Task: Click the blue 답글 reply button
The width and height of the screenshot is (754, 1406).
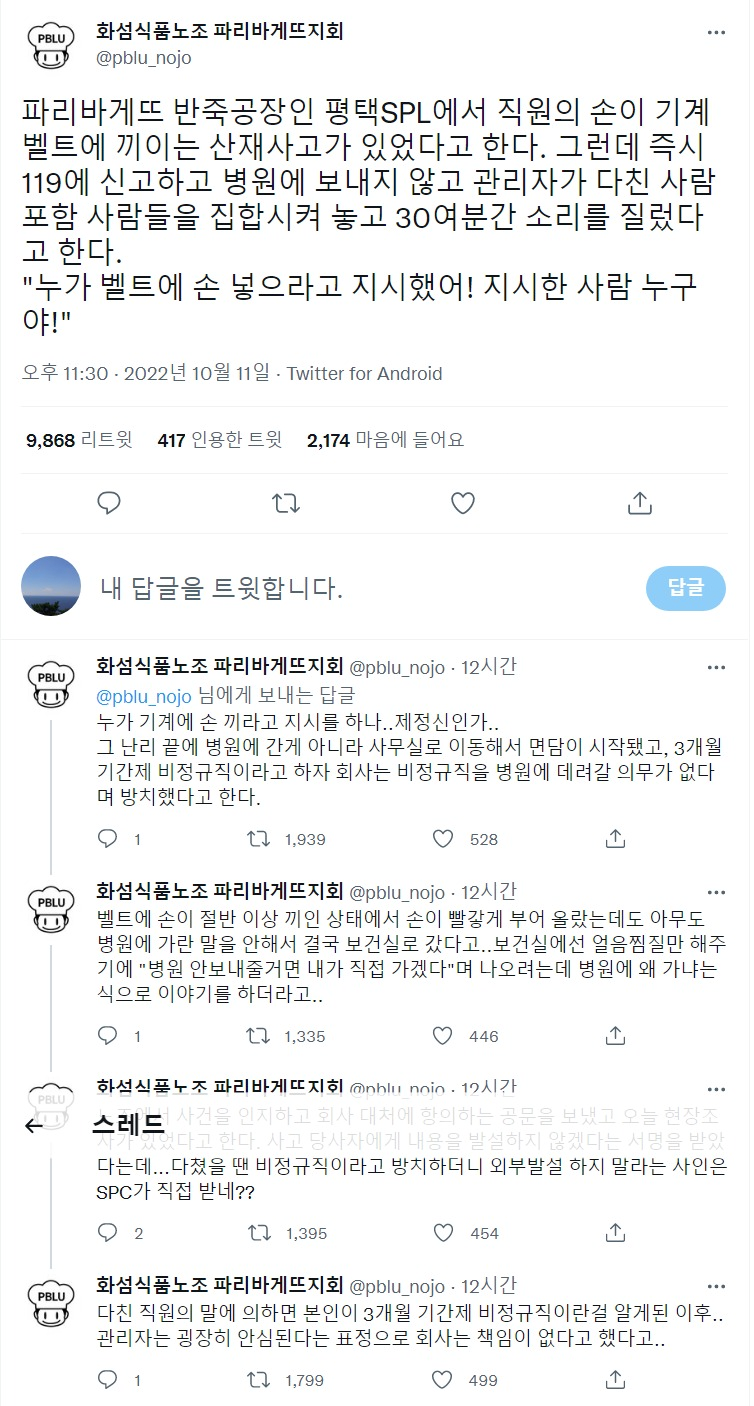Action: point(686,588)
